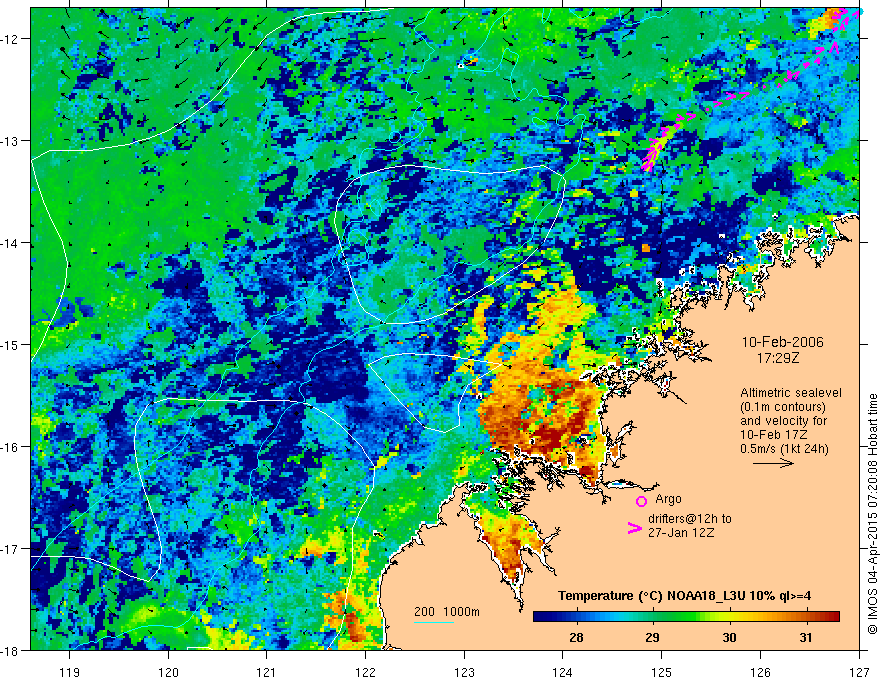Click the cyan bathymetry legend line

(434, 622)
